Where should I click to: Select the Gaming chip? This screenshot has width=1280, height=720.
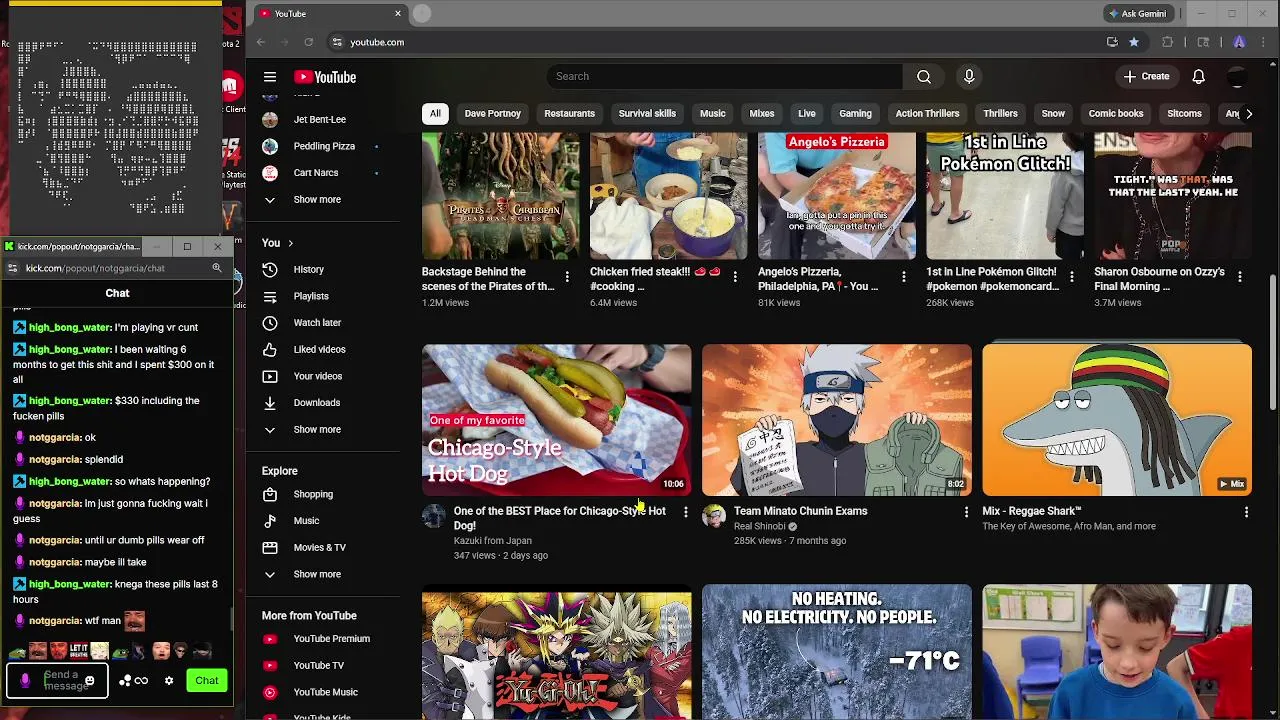pos(855,114)
